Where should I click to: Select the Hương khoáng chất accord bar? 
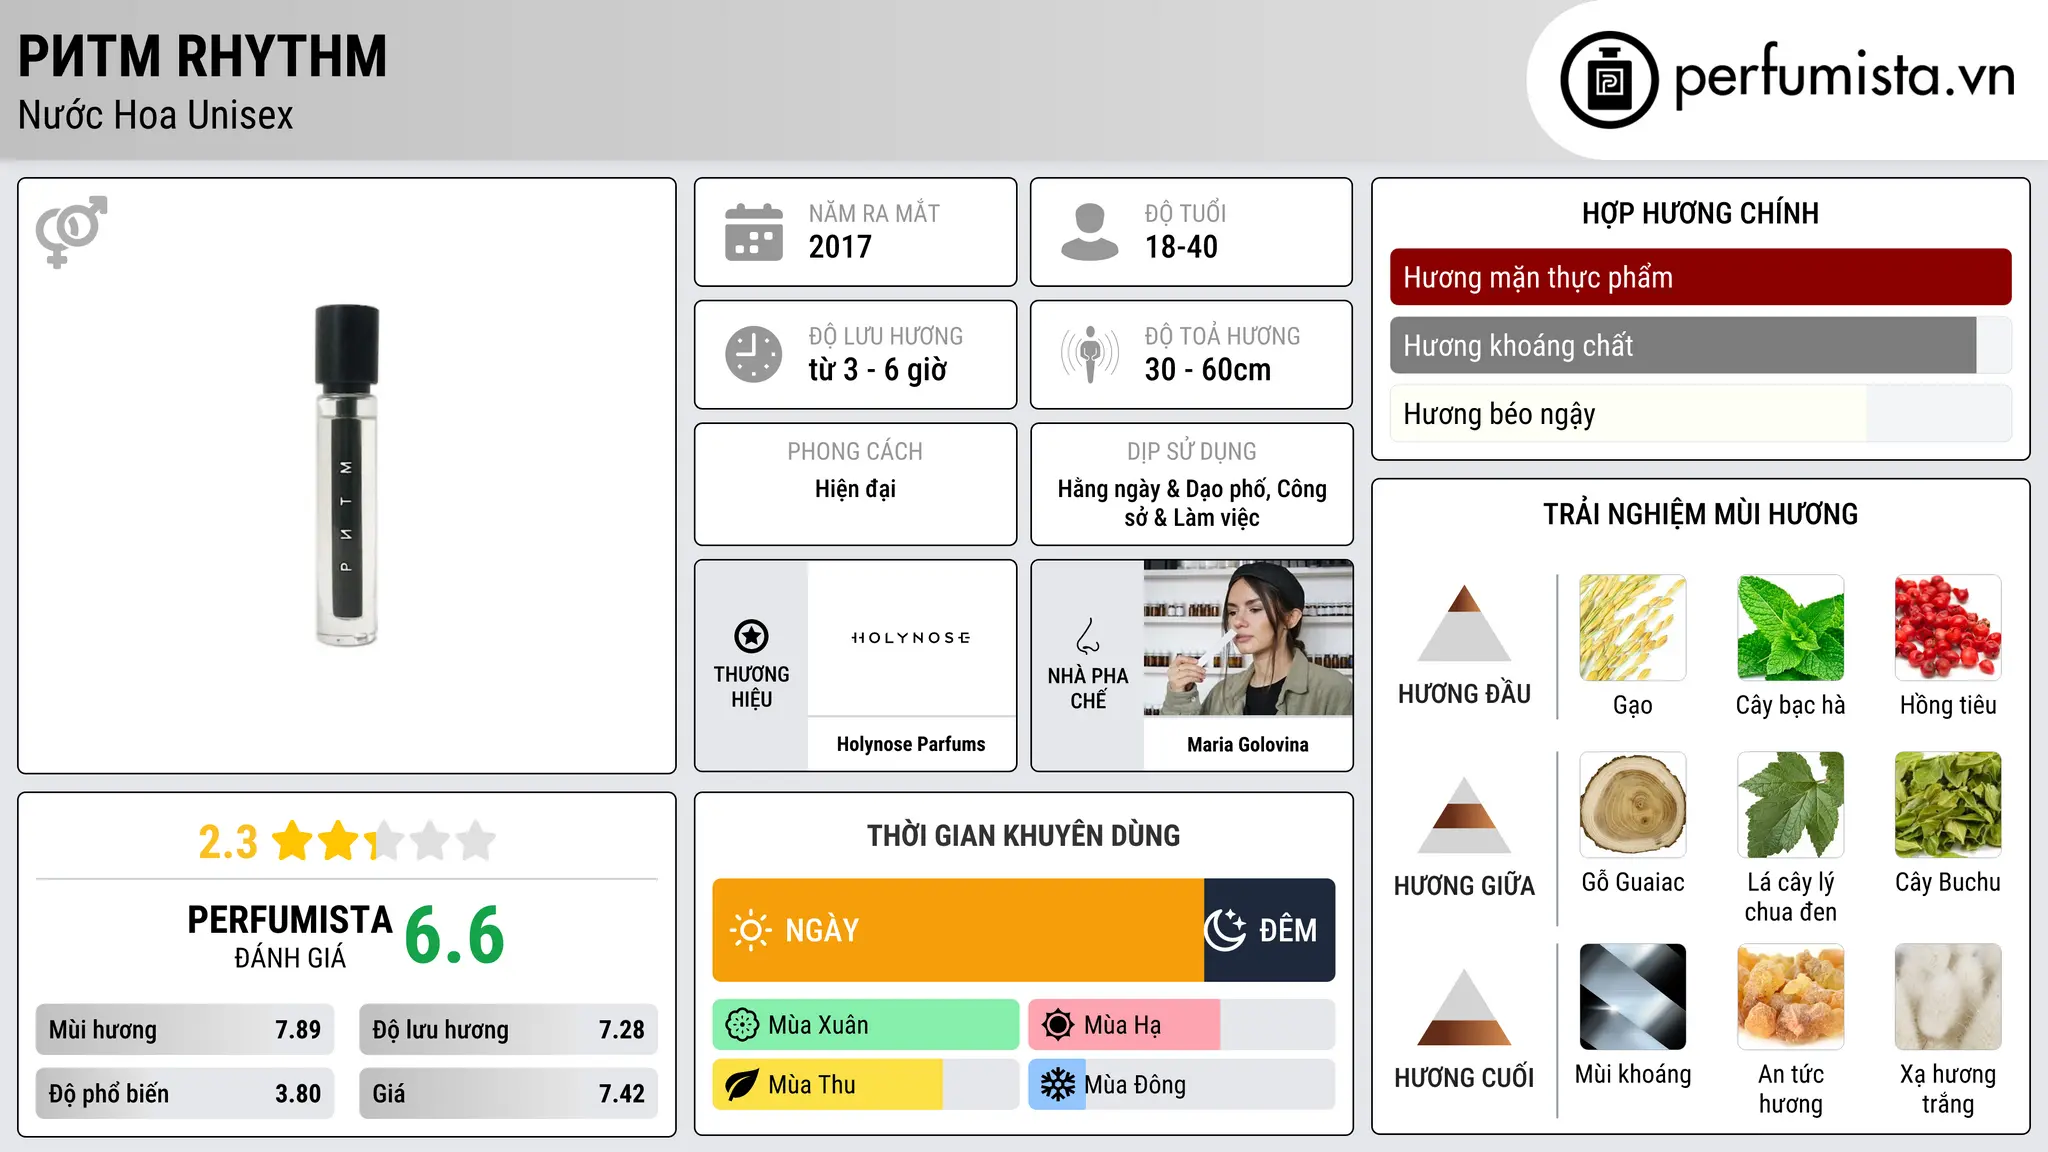point(1700,345)
